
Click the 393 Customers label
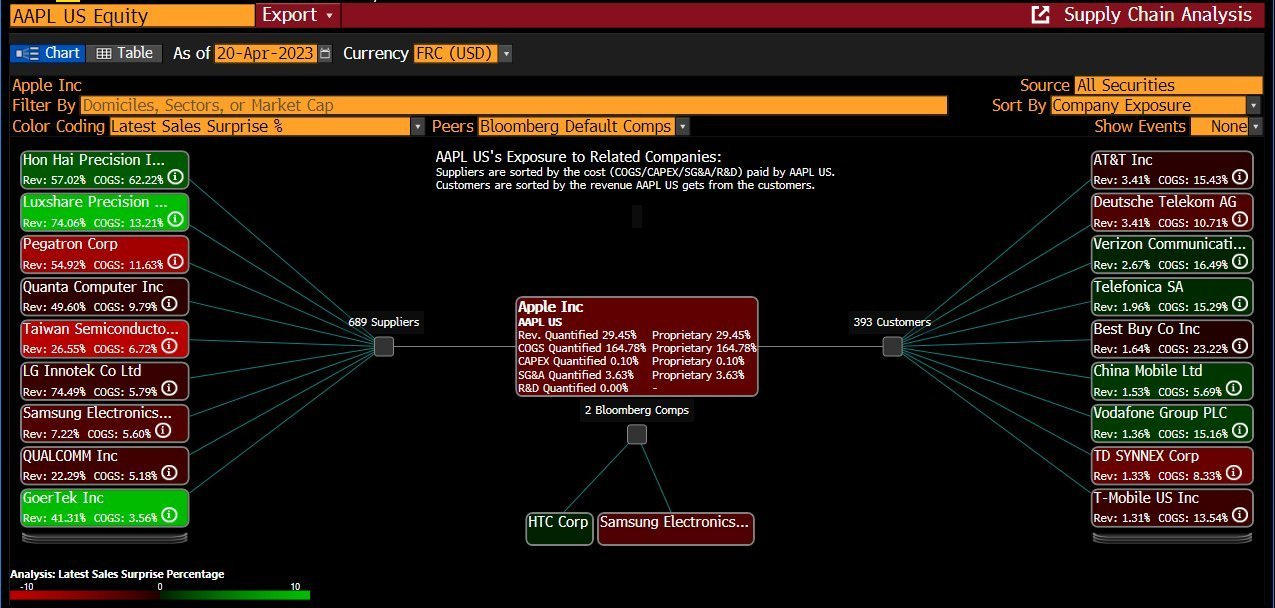click(892, 322)
